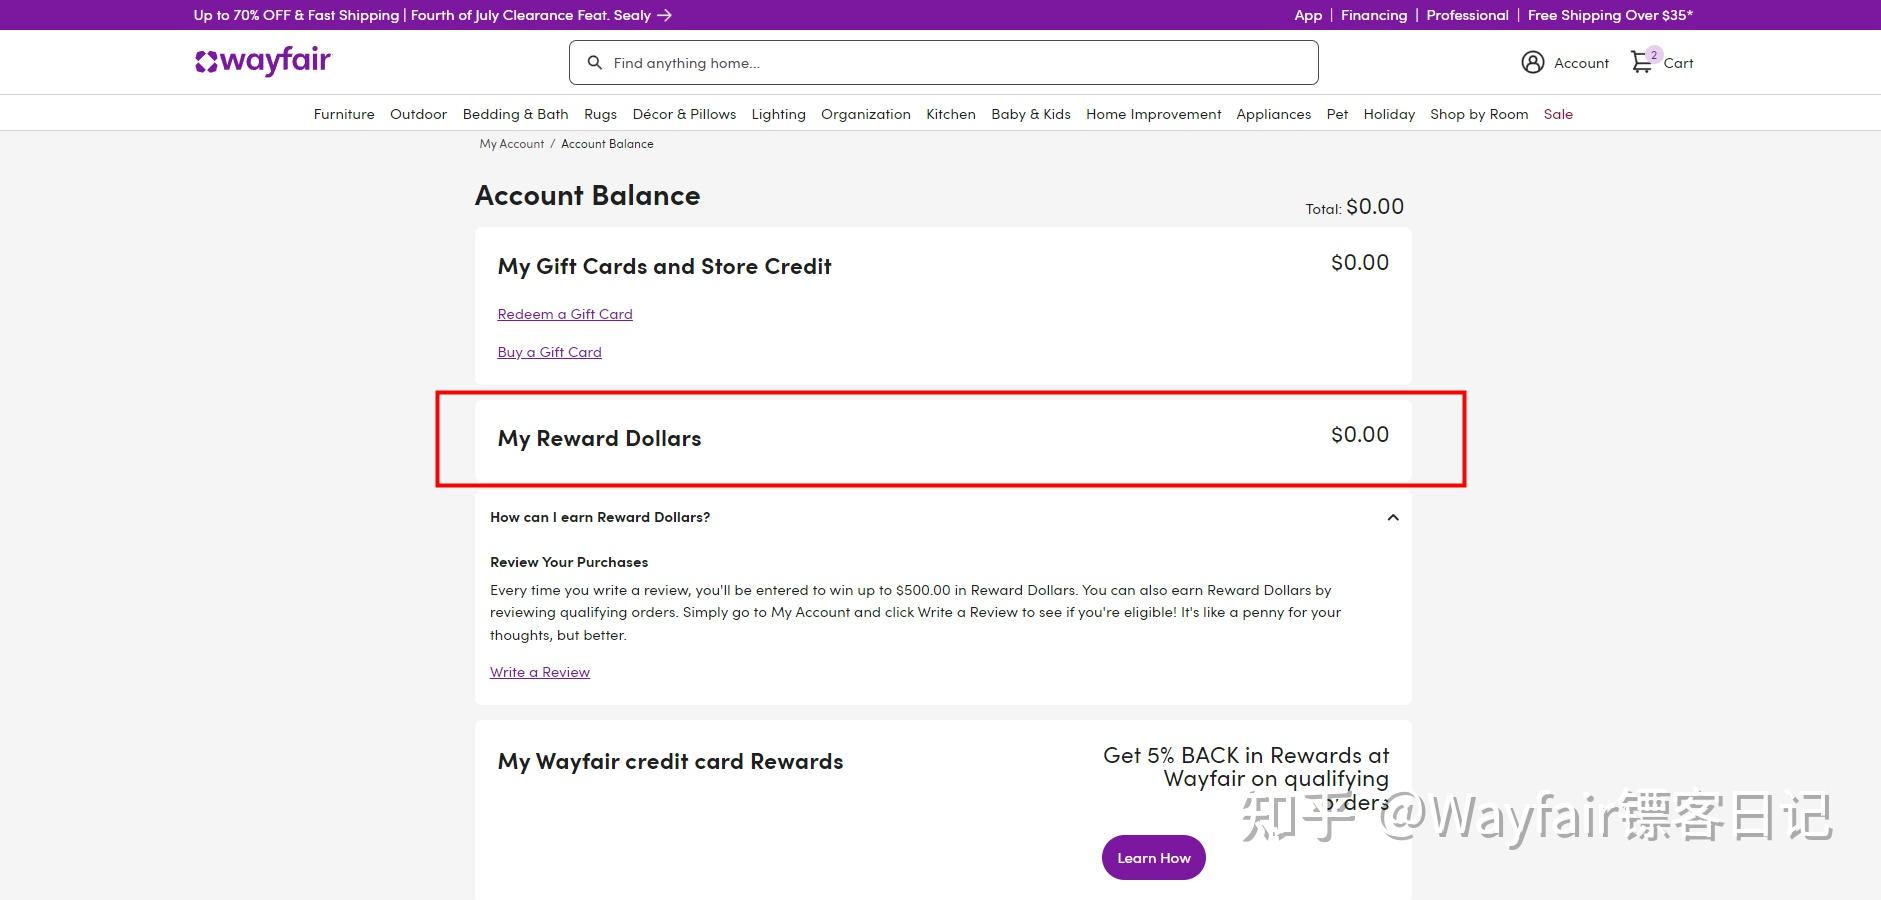The width and height of the screenshot is (1881, 900).
Task: Open the Shop by Room menu
Action: (1478, 113)
